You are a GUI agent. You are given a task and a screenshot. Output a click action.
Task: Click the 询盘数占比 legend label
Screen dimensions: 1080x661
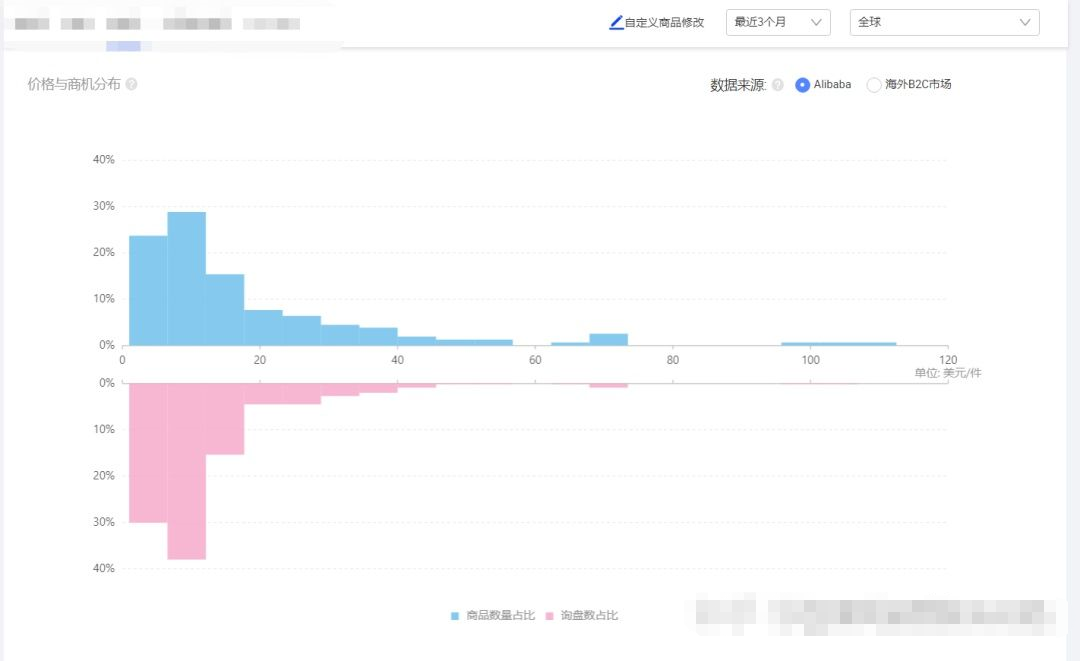590,616
